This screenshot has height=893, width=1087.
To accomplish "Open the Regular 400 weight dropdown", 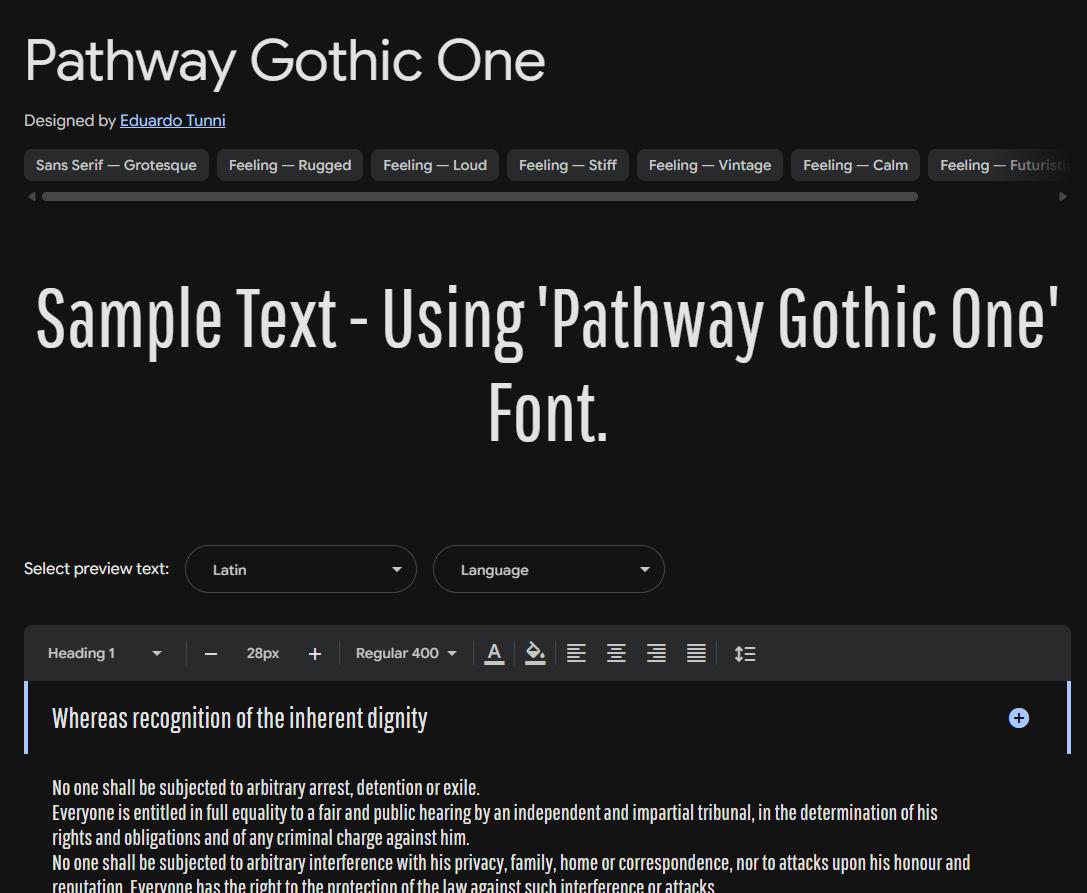I will (406, 653).
